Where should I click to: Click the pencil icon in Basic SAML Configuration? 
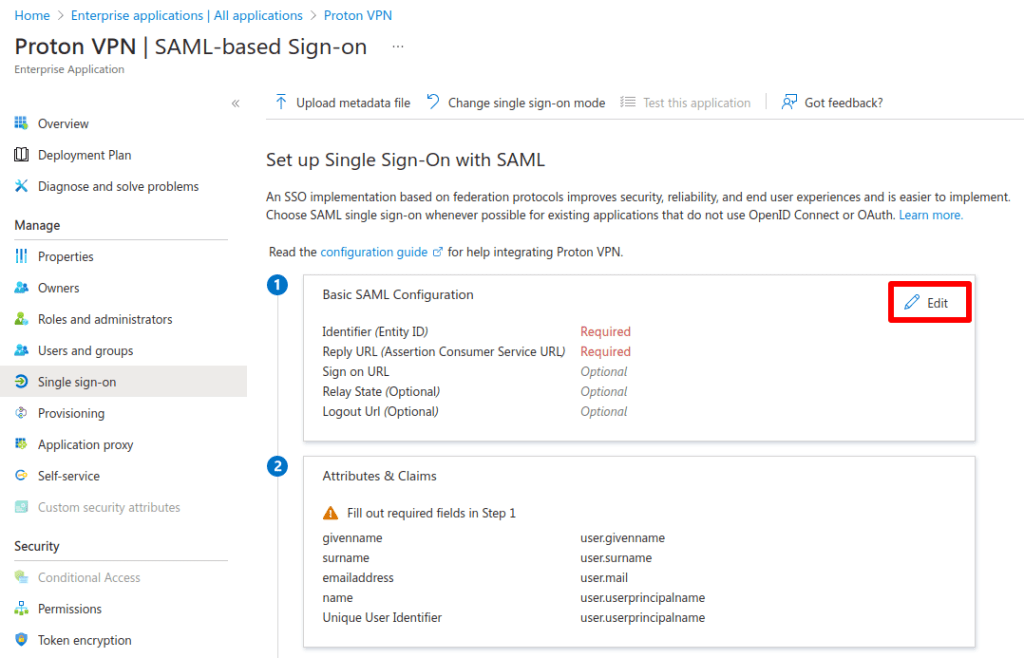(912, 302)
